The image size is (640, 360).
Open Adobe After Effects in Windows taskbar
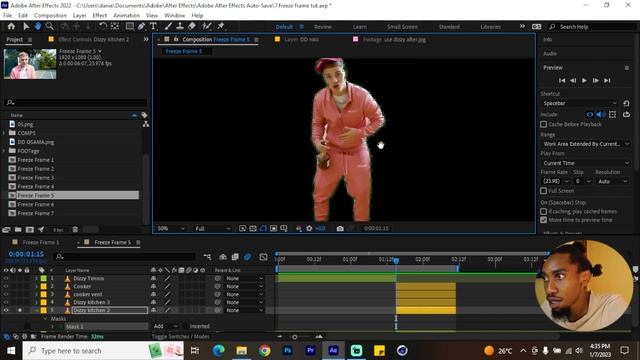(333, 350)
